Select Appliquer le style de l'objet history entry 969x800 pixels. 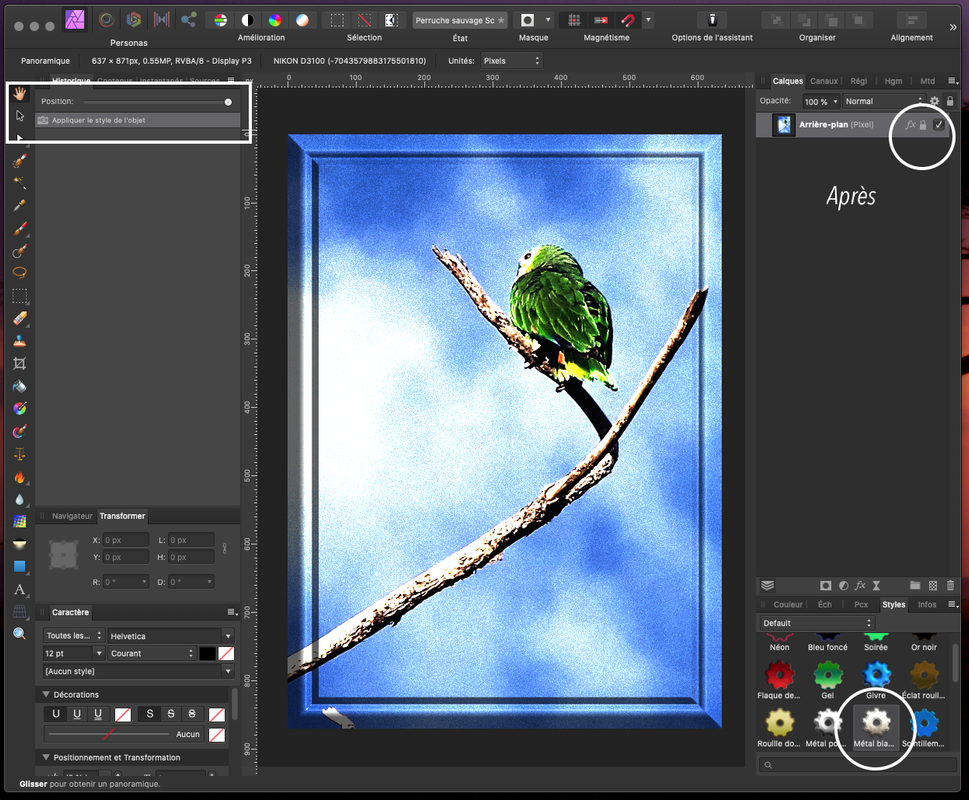click(x=137, y=120)
